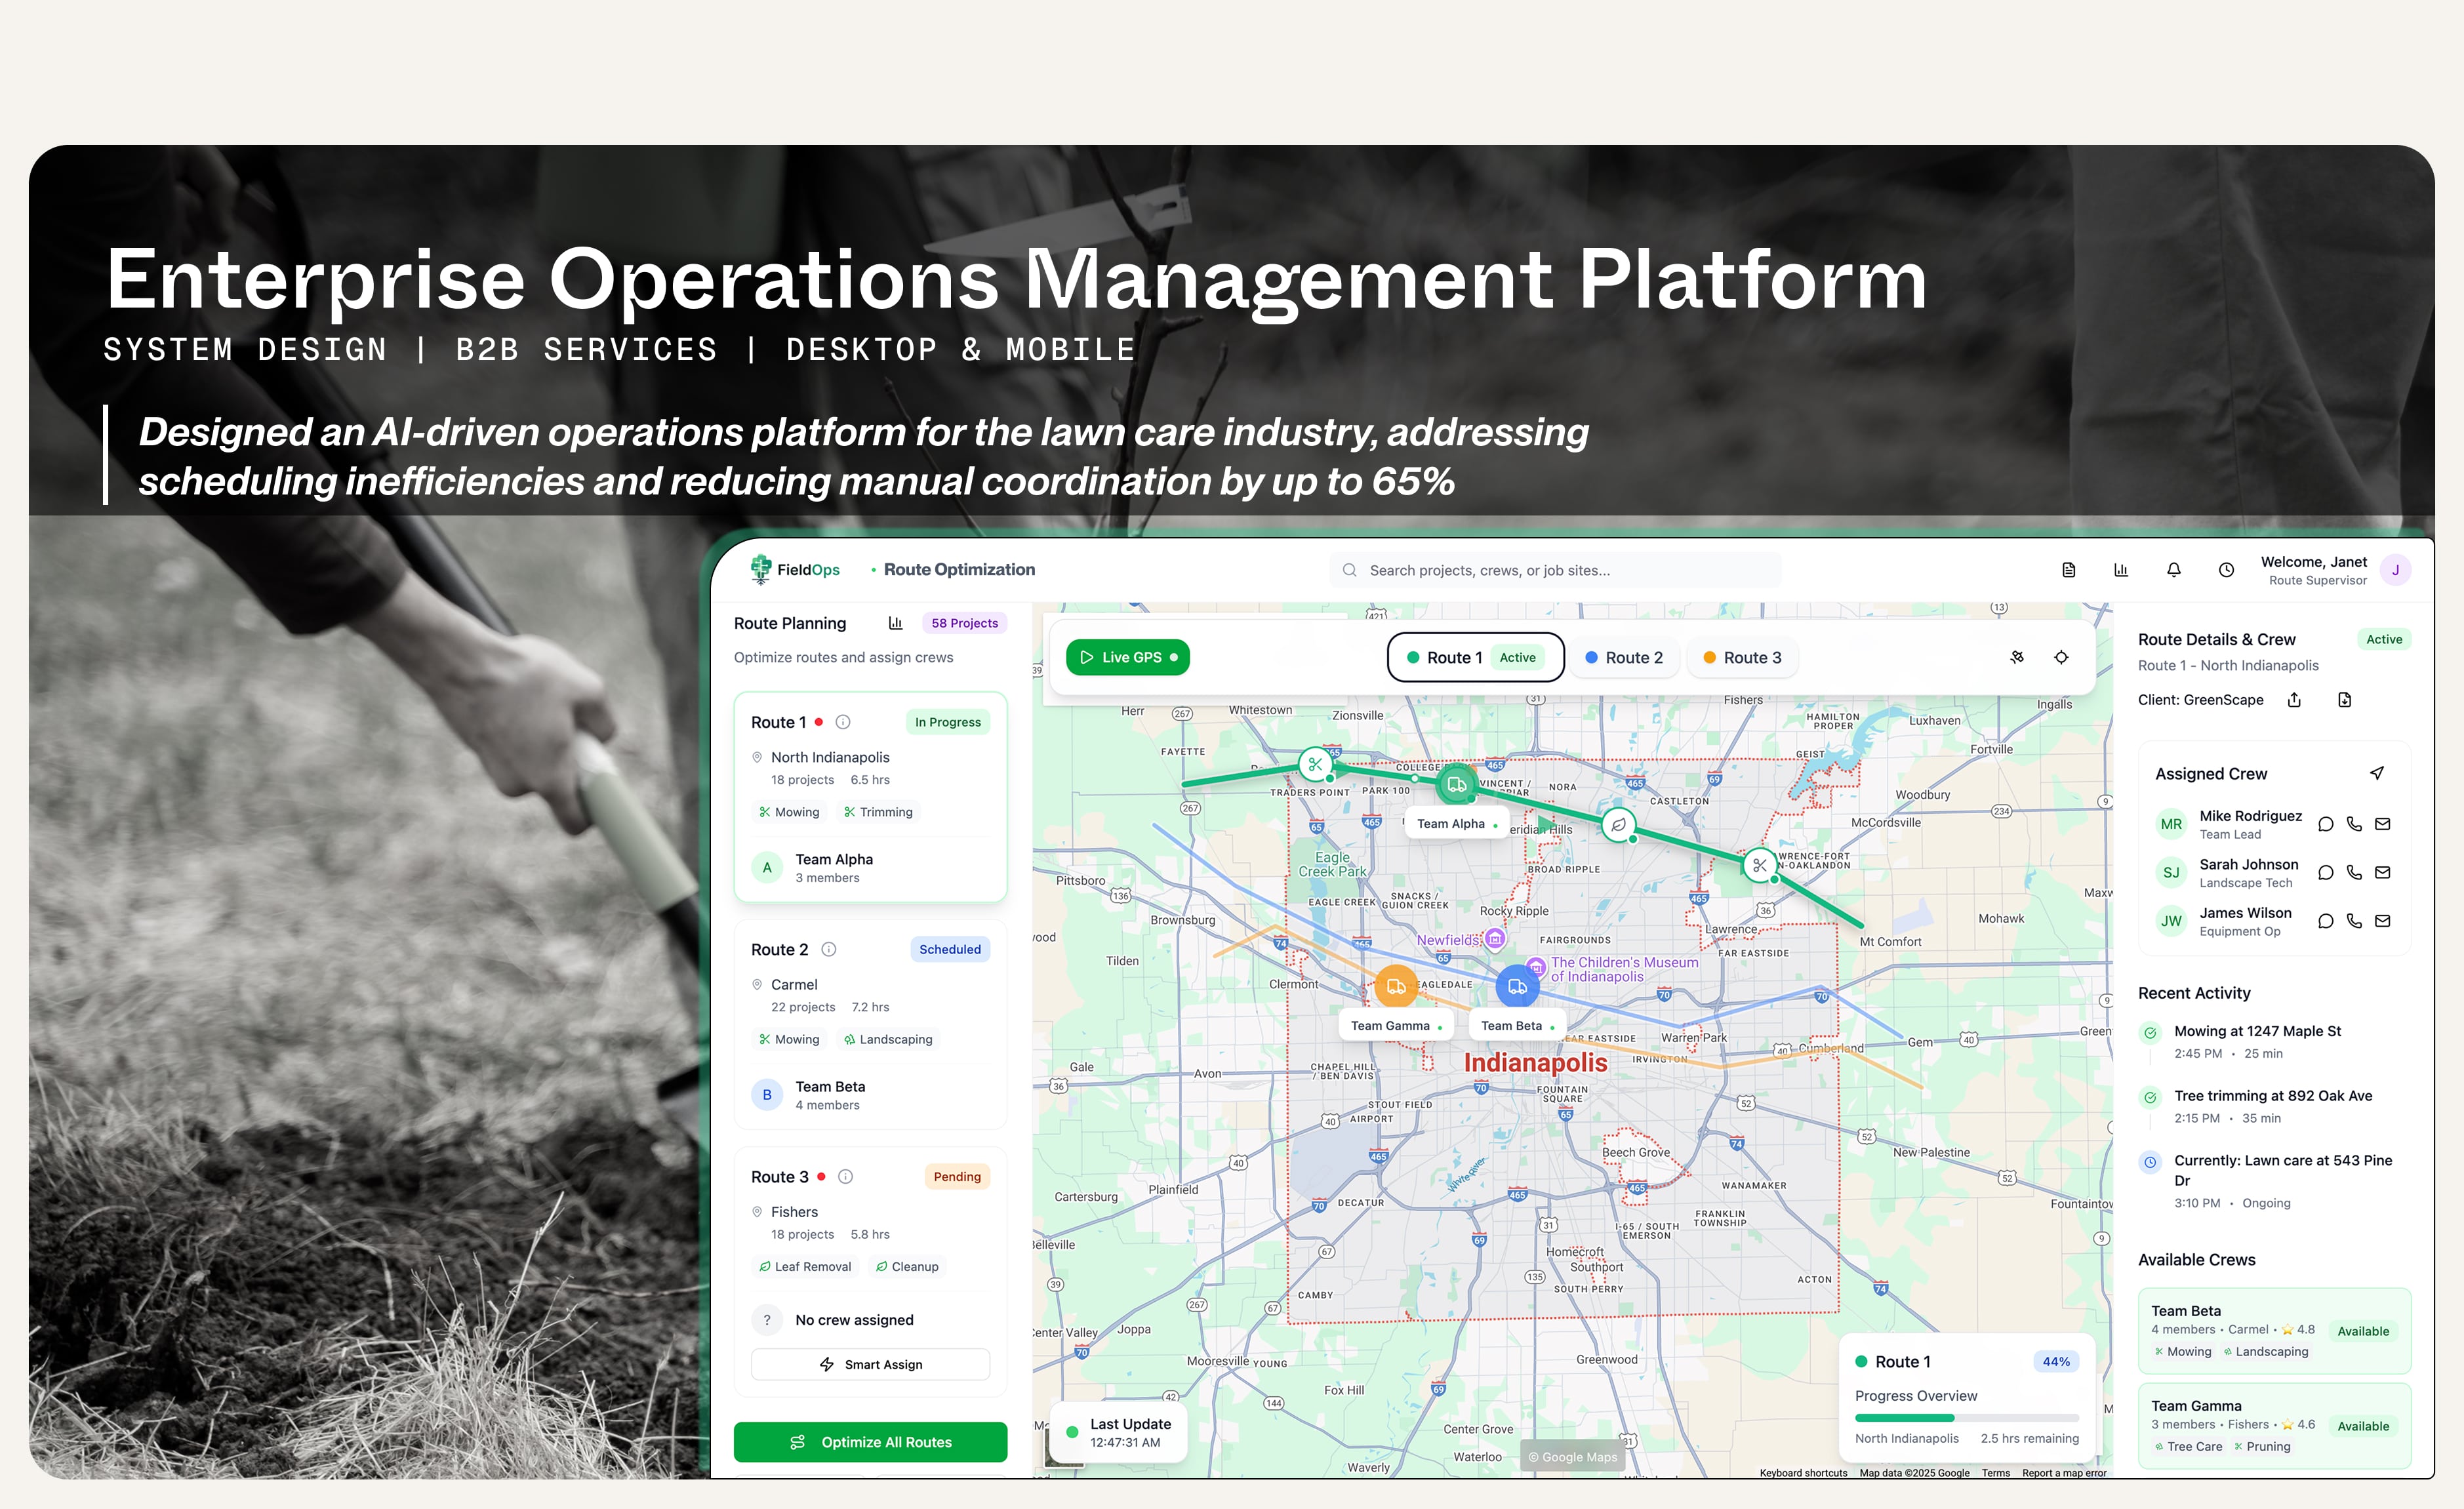This screenshot has width=2464, height=1509.
Task: Click Route 1 info icon in sidebar
Action: click(843, 722)
